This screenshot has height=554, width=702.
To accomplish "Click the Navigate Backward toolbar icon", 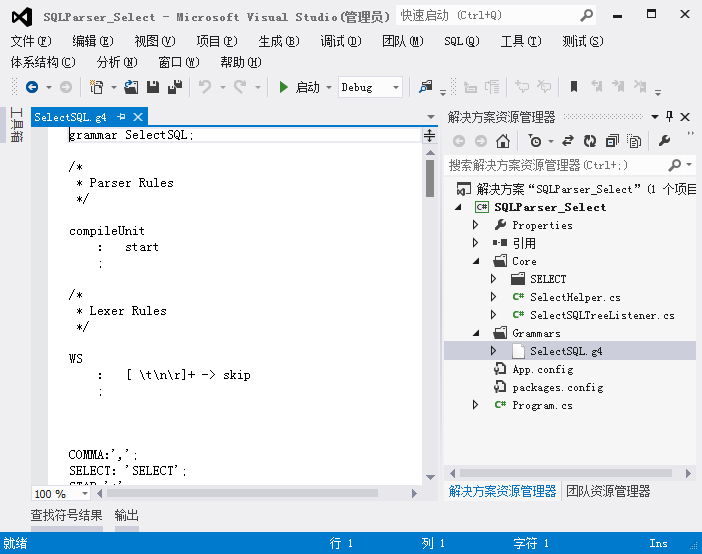I will [32, 87].
